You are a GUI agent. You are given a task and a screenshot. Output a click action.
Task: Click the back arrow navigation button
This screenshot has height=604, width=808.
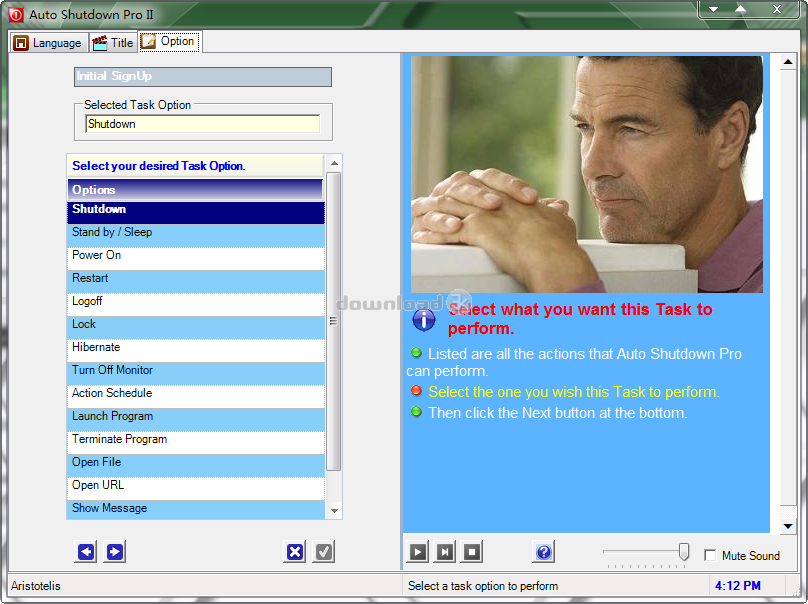(87, 552)
